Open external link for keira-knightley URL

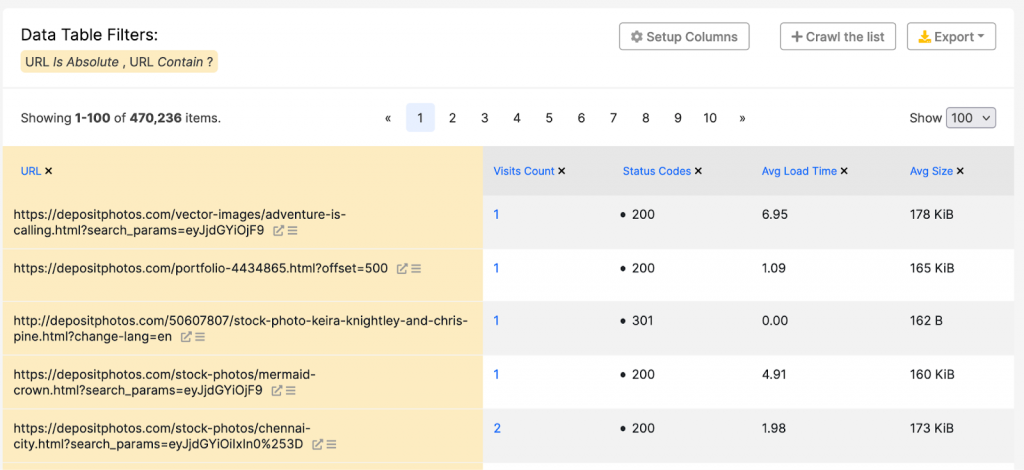point(186,337)
